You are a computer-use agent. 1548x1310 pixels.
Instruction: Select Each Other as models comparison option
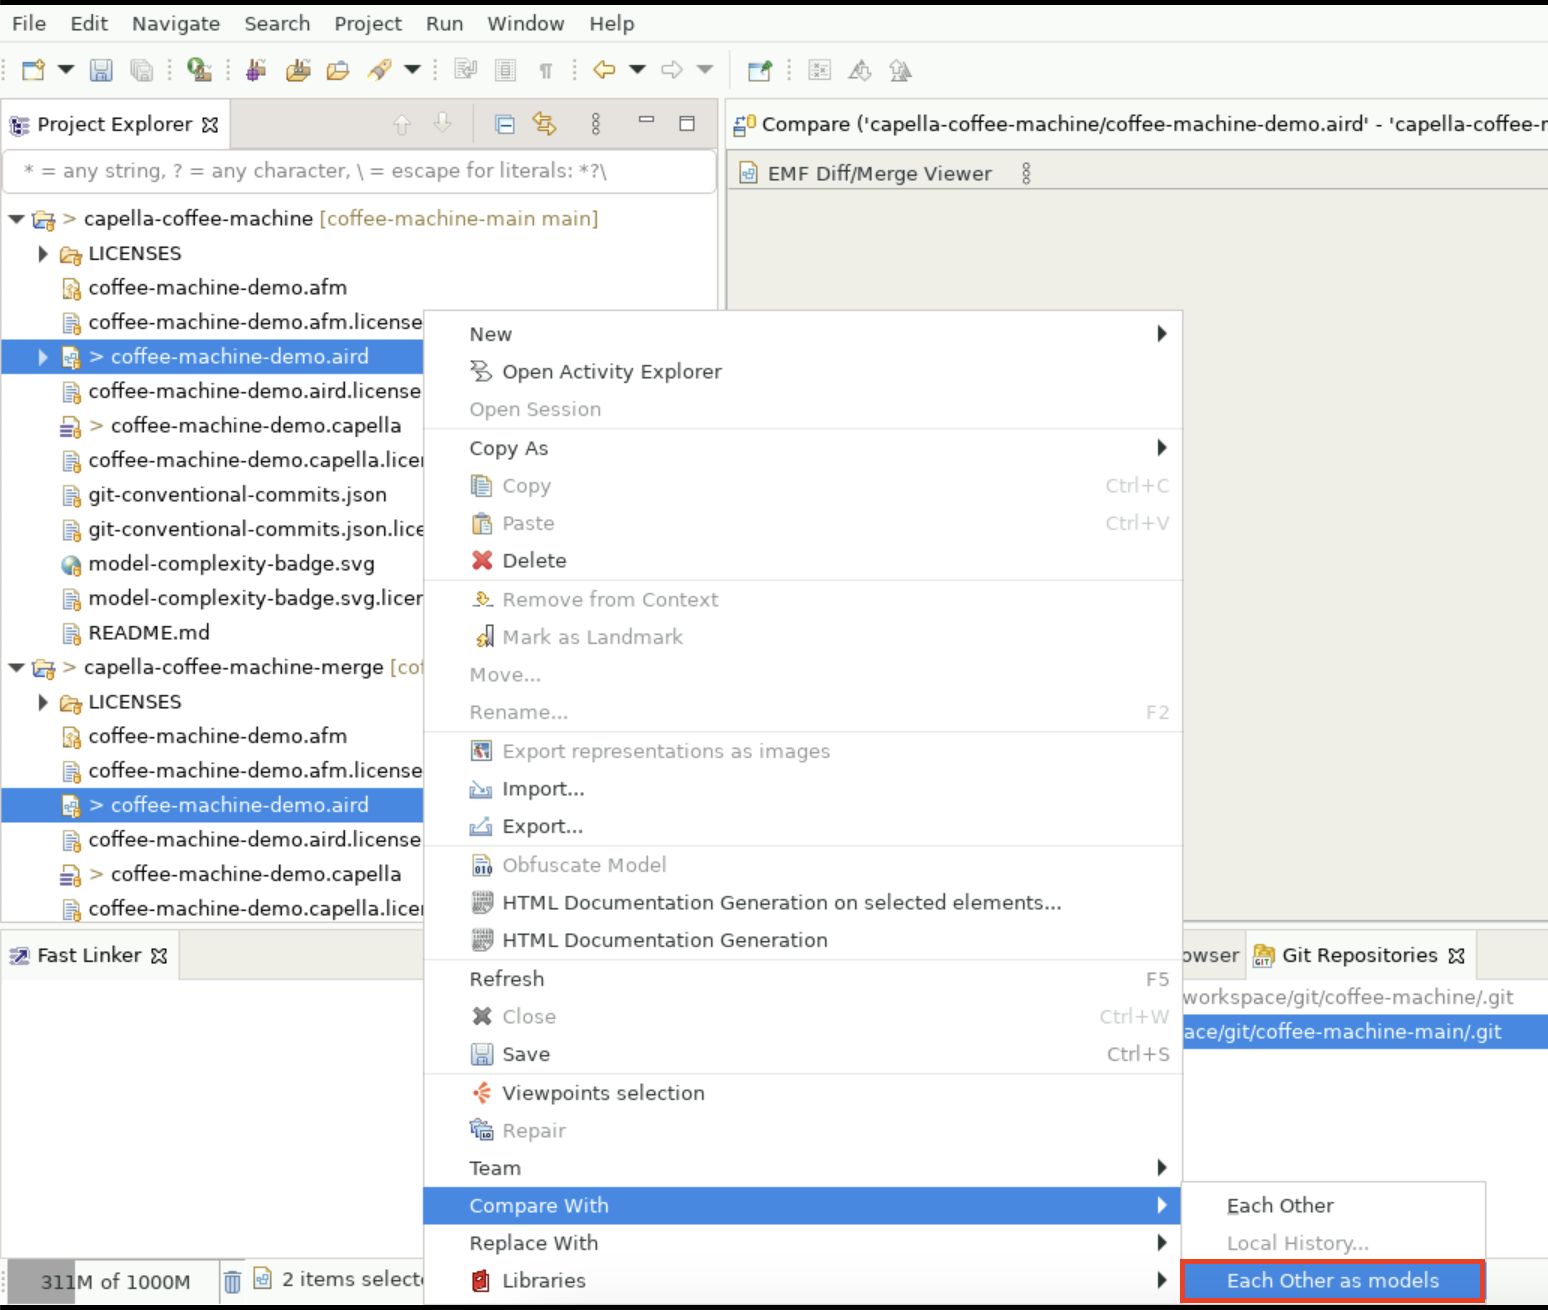[x=1332, y=1280]
